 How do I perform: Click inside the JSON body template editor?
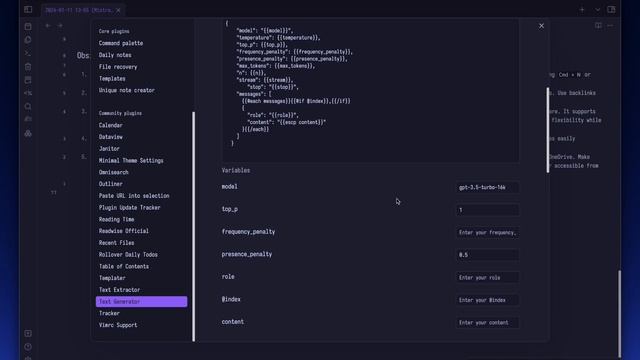point(370,90)
